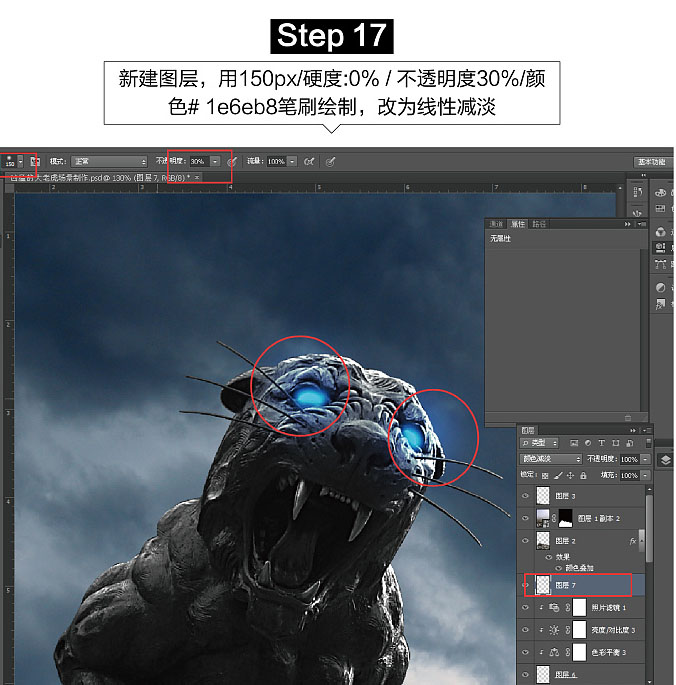Collapse the fx effects of 图层 2
This screenshot has width=676, height=685.
pos(641,541)
